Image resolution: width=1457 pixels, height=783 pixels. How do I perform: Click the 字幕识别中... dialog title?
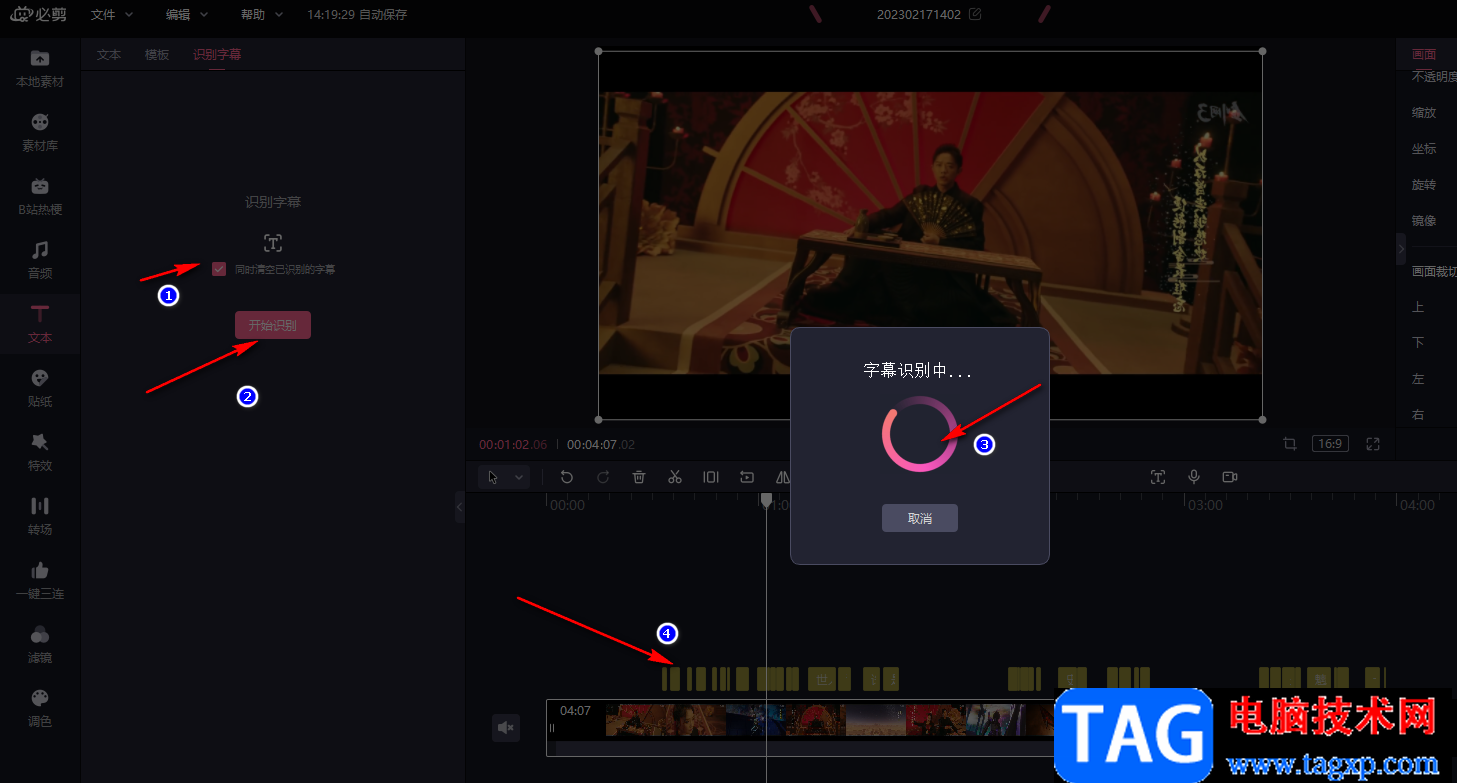pyautogui.click(x=918, y=370)
